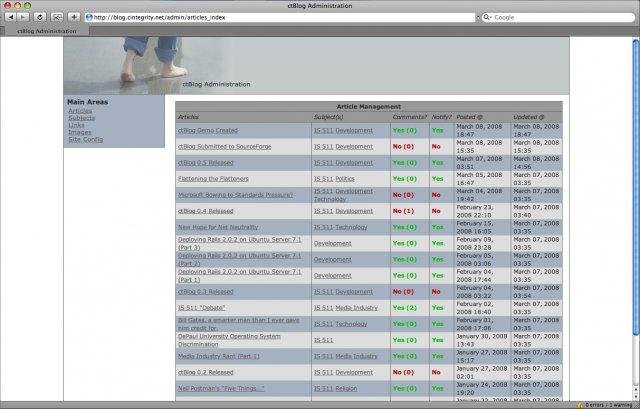Open the Bill Gates smarter man article
The image size is (640, 409).
[x=239, y=324]
